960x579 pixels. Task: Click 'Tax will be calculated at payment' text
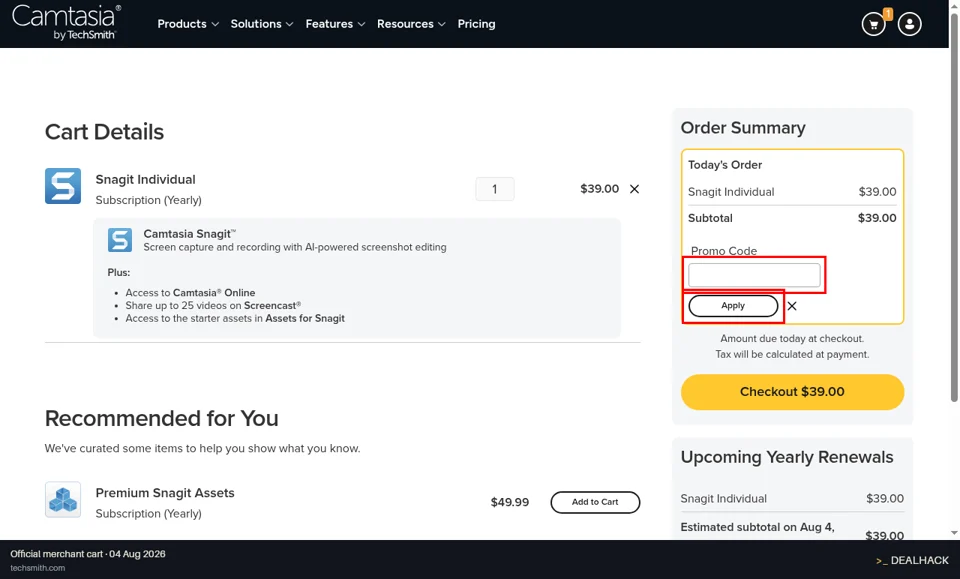point(792,354)
